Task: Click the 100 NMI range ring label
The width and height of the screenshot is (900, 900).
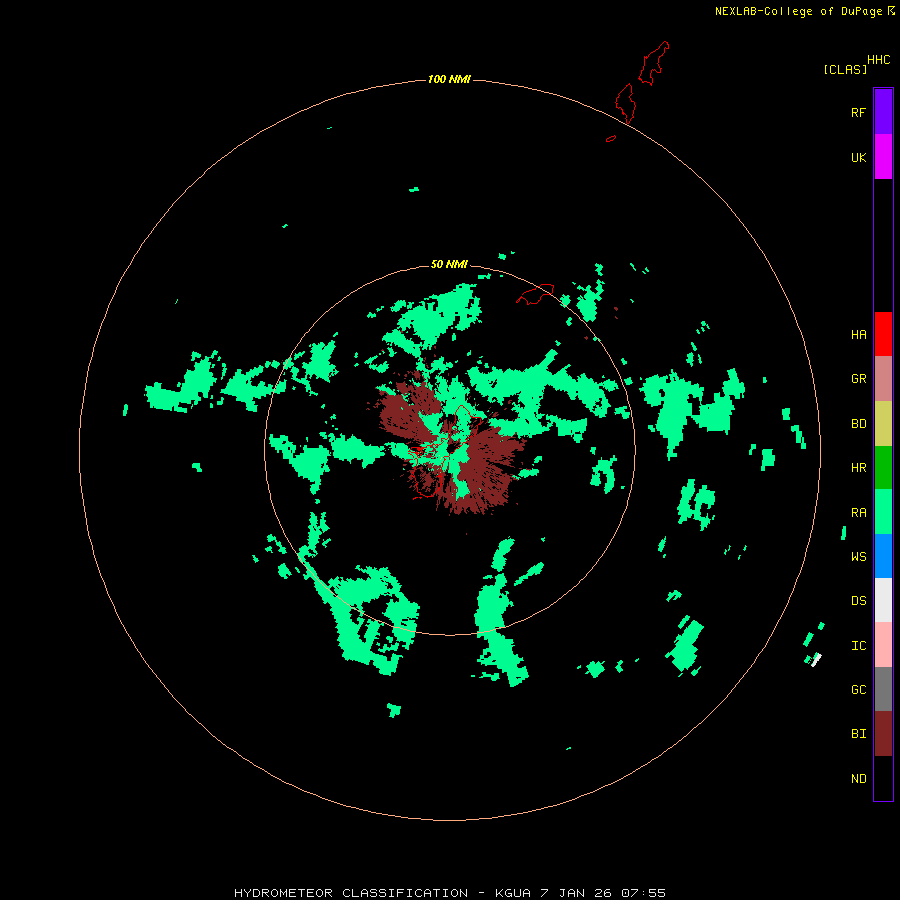Action: click(x=449, y=79)
